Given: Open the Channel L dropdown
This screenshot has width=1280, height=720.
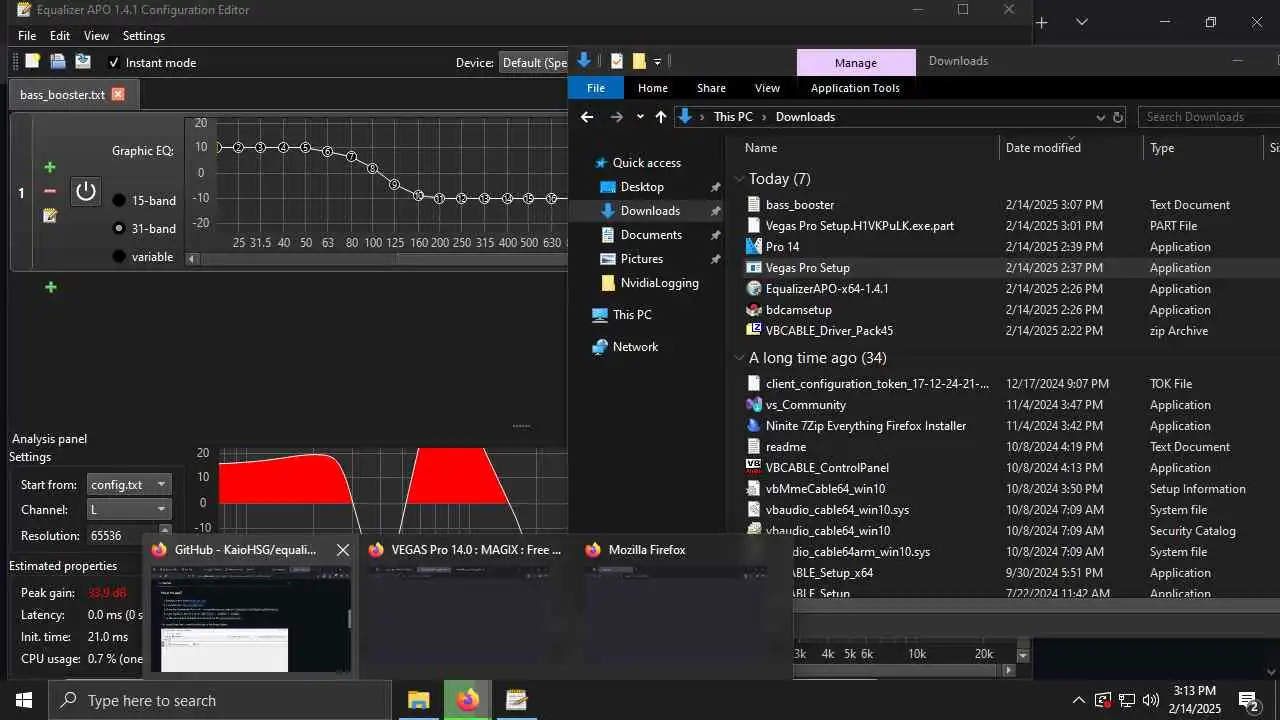Looking at the screenshot, I should pos(129,510).
